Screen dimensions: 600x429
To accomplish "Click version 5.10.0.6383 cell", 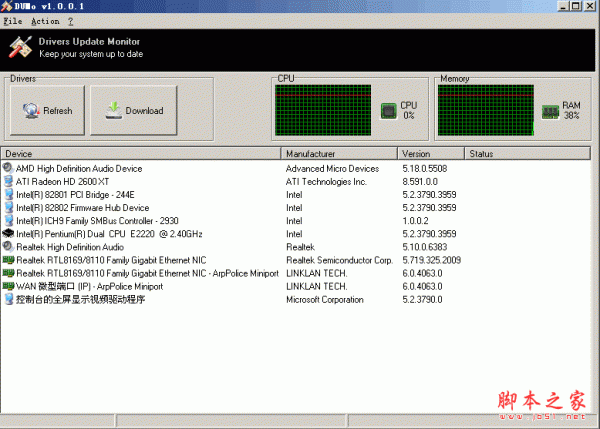I will coord(425,247).
